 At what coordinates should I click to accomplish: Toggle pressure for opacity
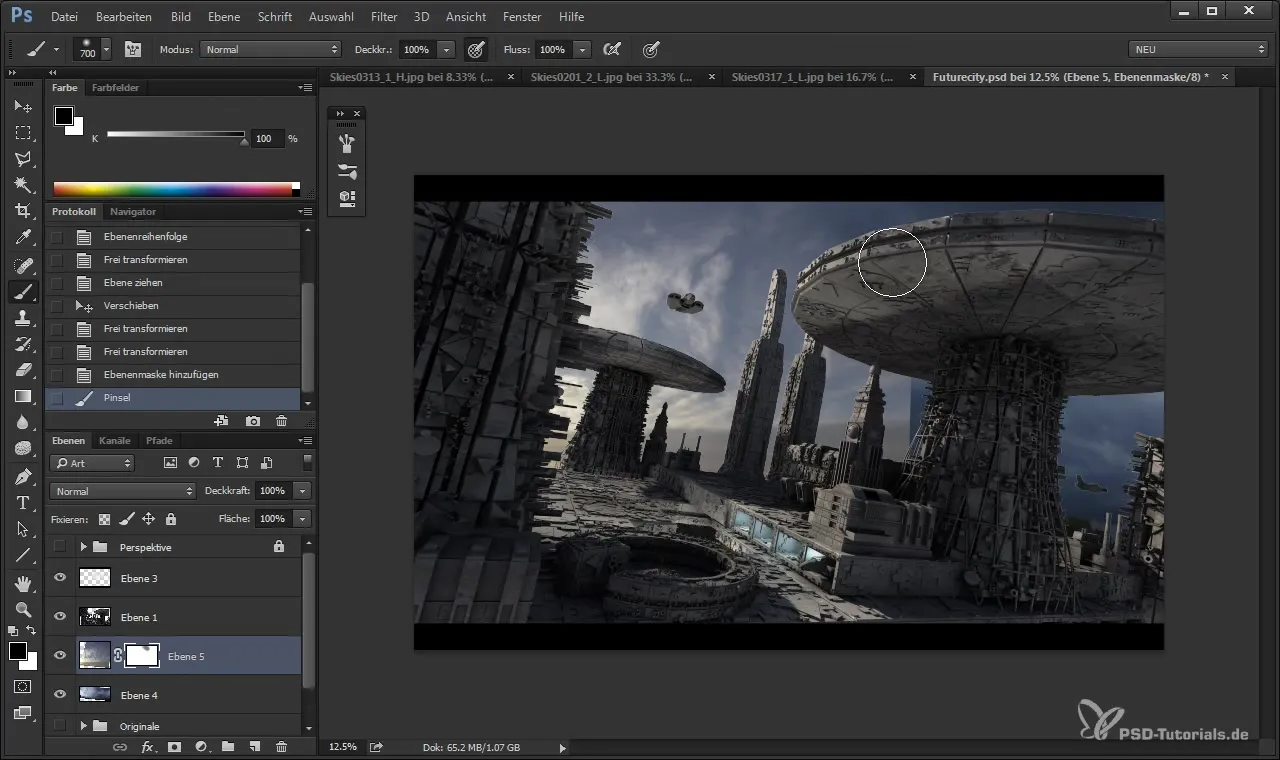[476, 49]
